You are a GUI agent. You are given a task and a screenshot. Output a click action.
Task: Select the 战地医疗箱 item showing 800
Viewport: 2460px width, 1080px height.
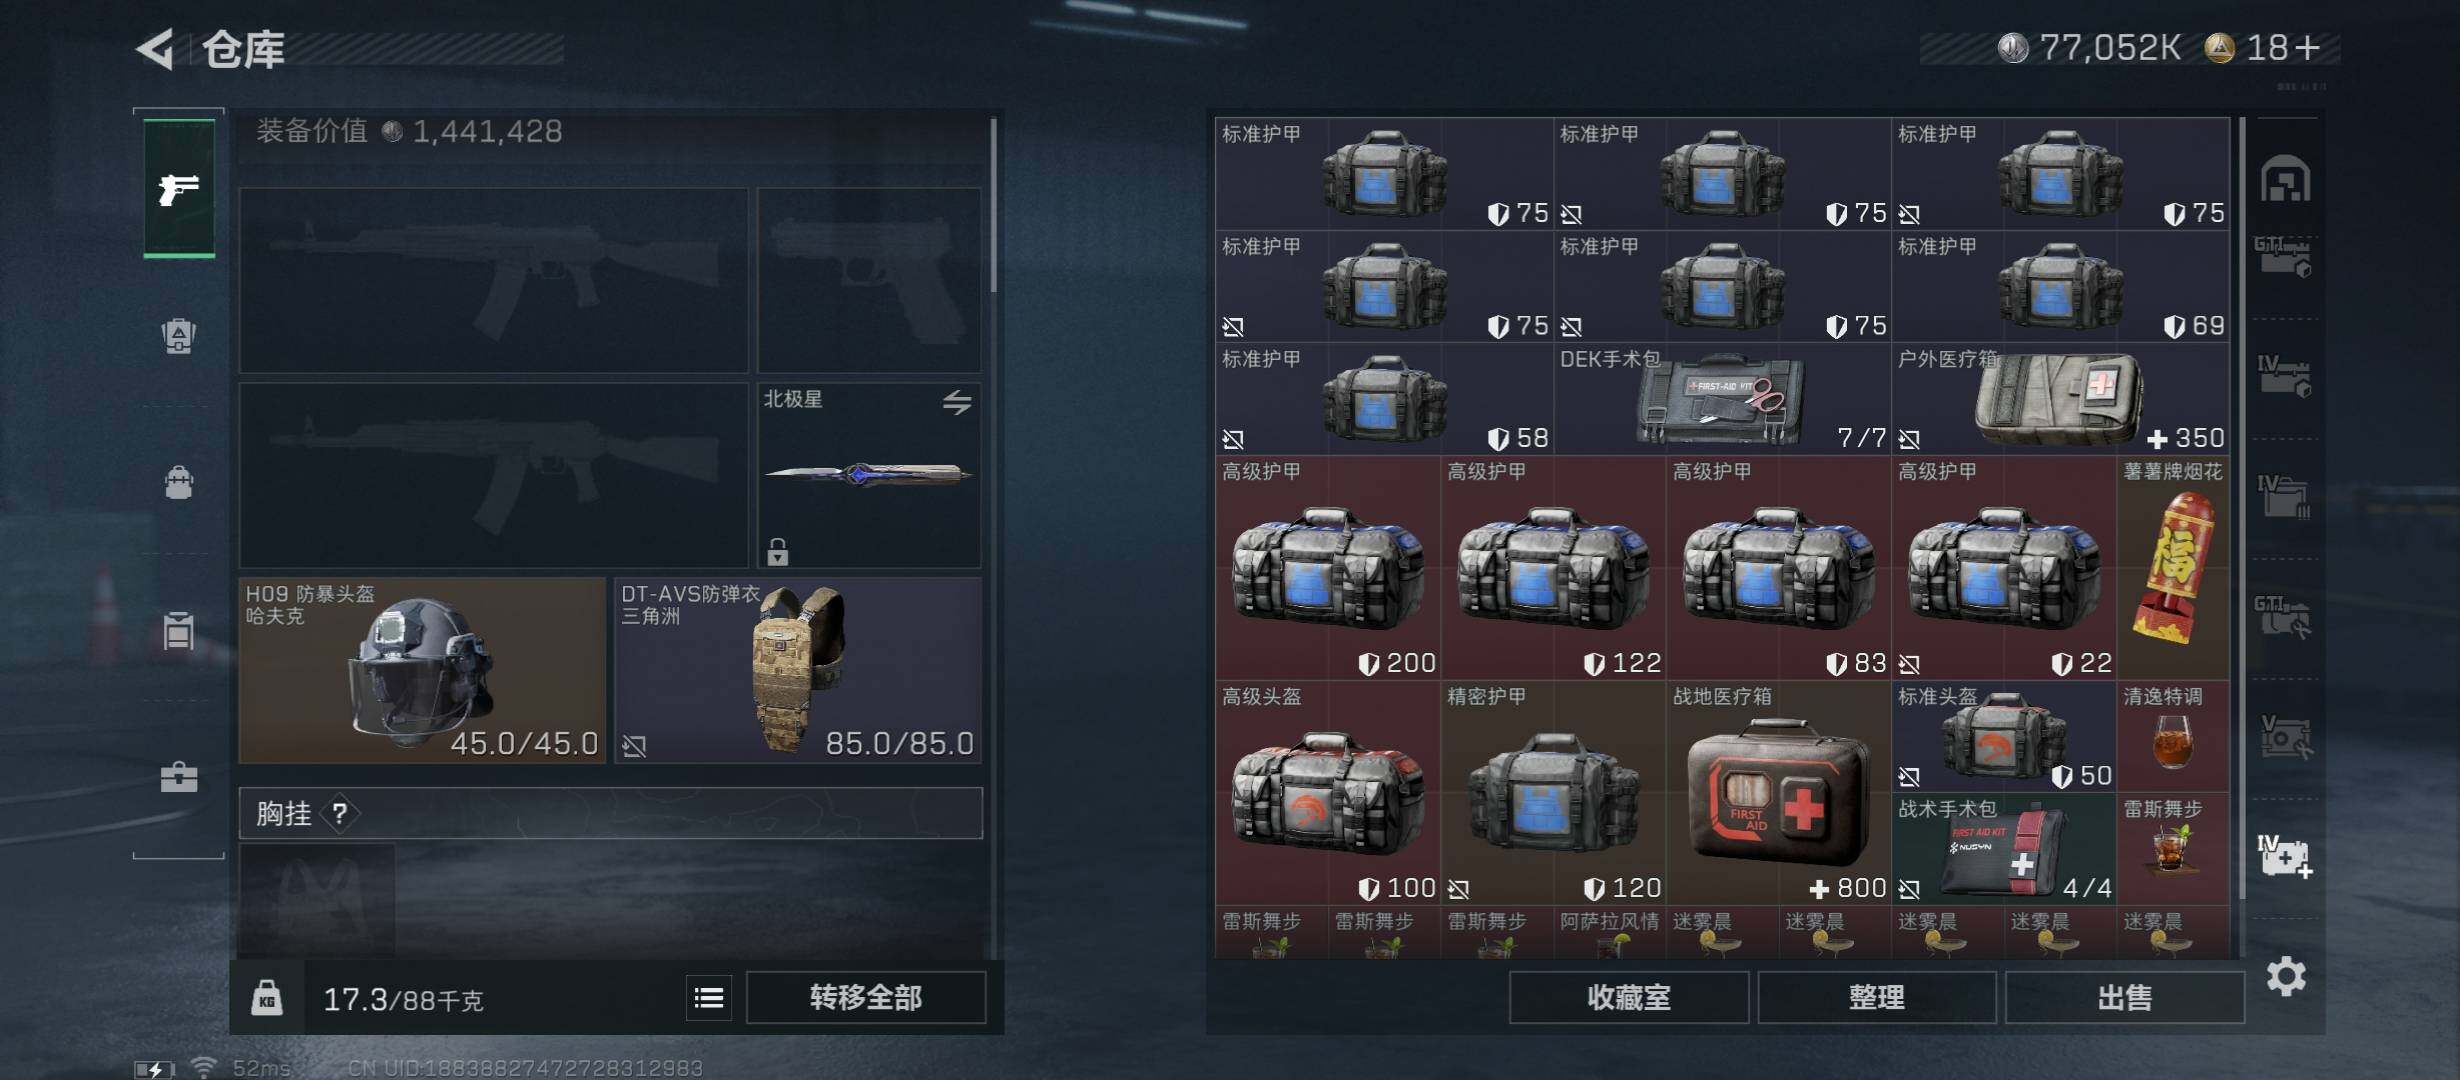click(x=1778, y=793)
